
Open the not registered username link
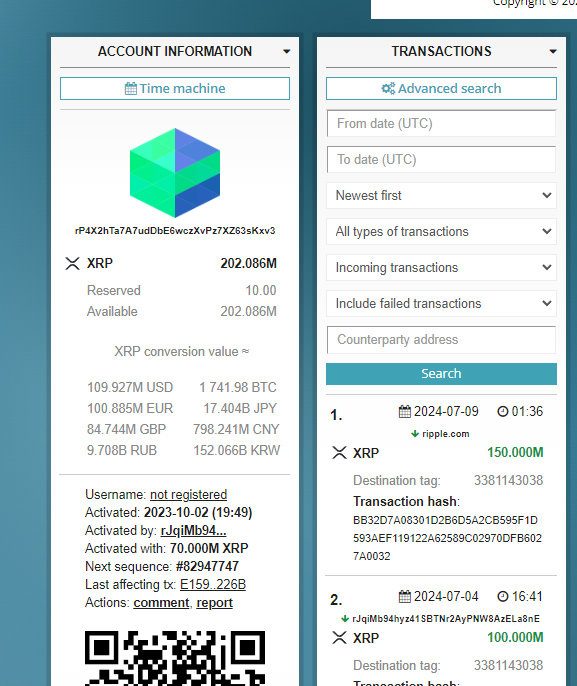(189, 494)
